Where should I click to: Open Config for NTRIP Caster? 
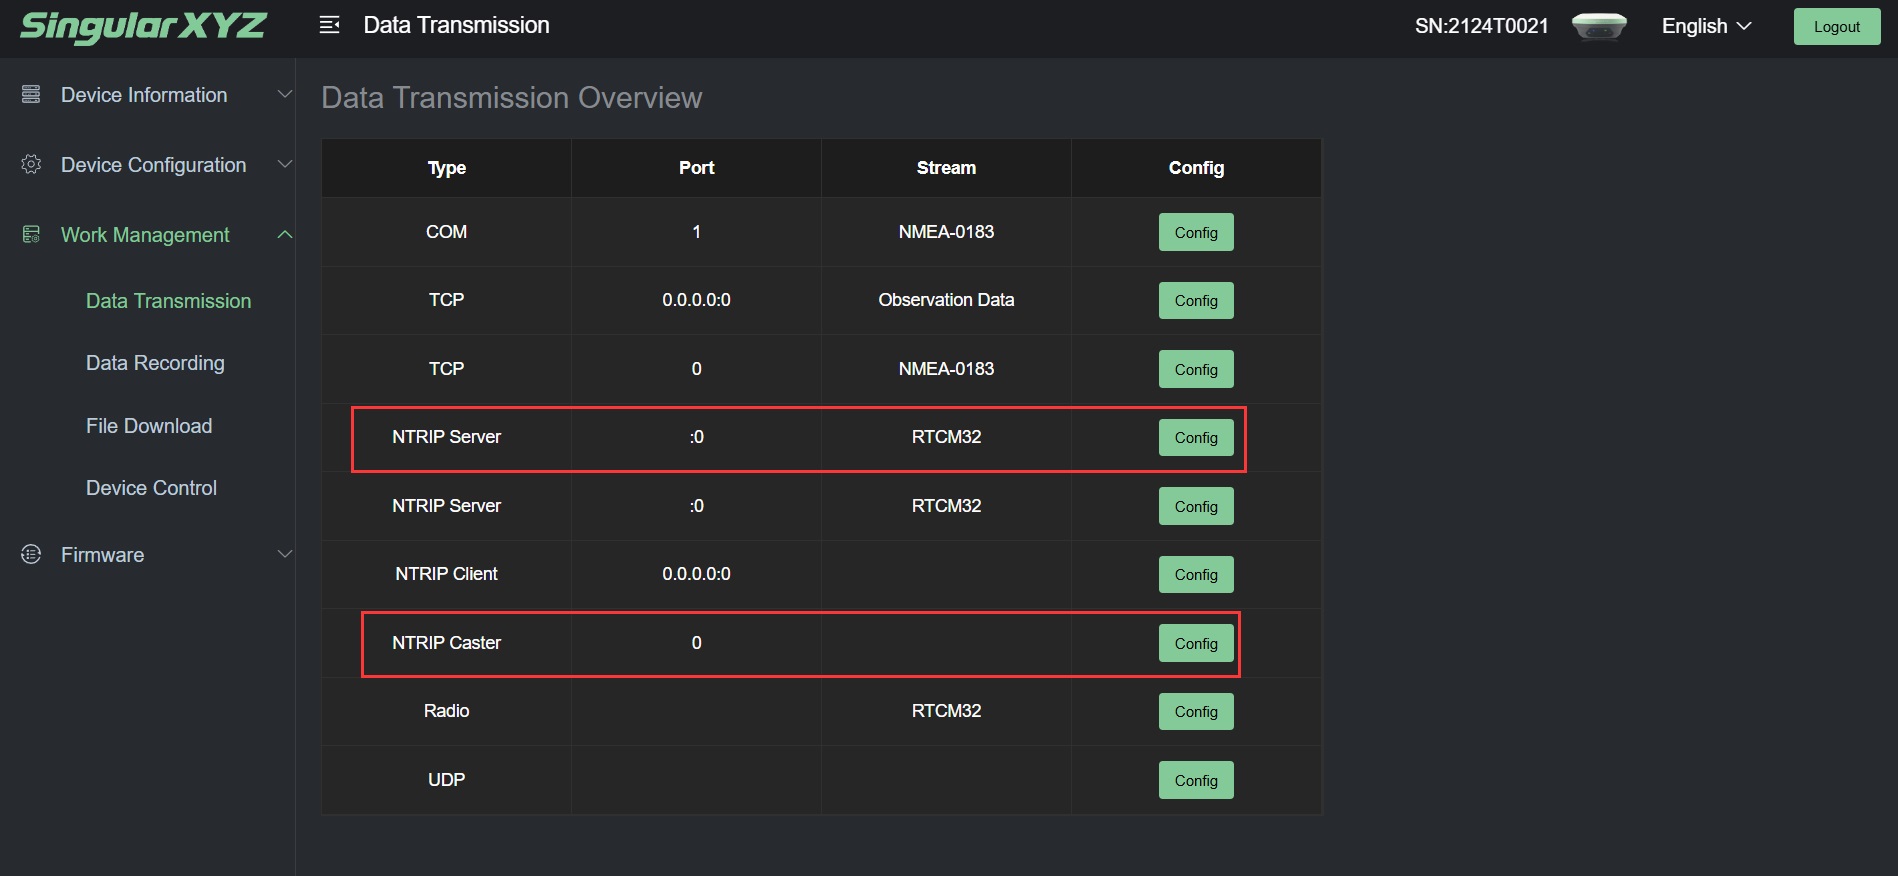point(1196,643)
